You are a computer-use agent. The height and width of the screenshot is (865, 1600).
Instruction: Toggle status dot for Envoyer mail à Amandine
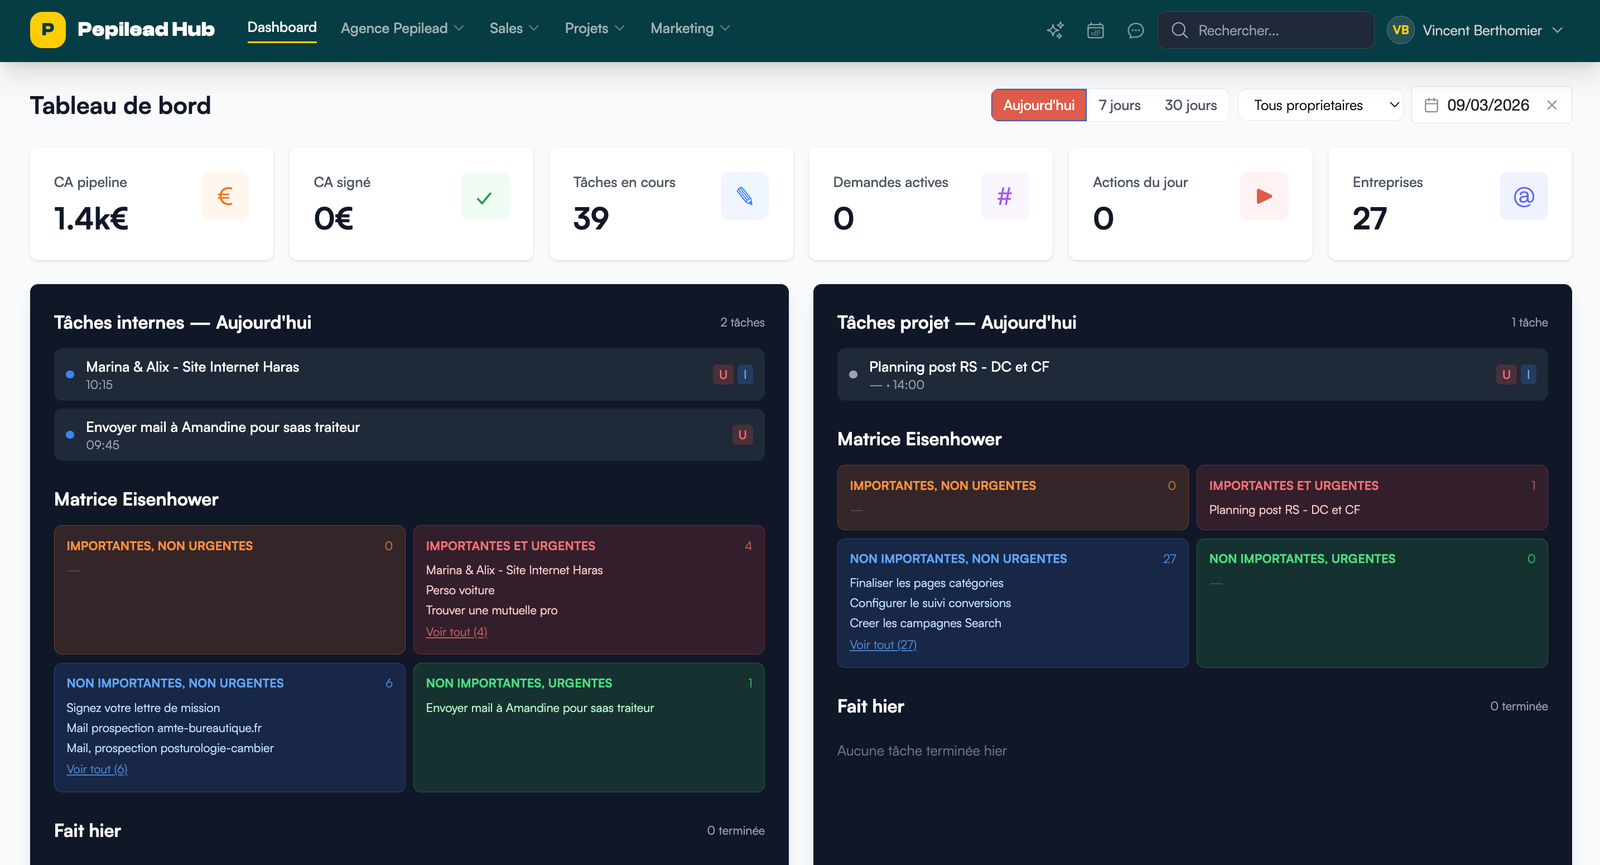point(70,435)
